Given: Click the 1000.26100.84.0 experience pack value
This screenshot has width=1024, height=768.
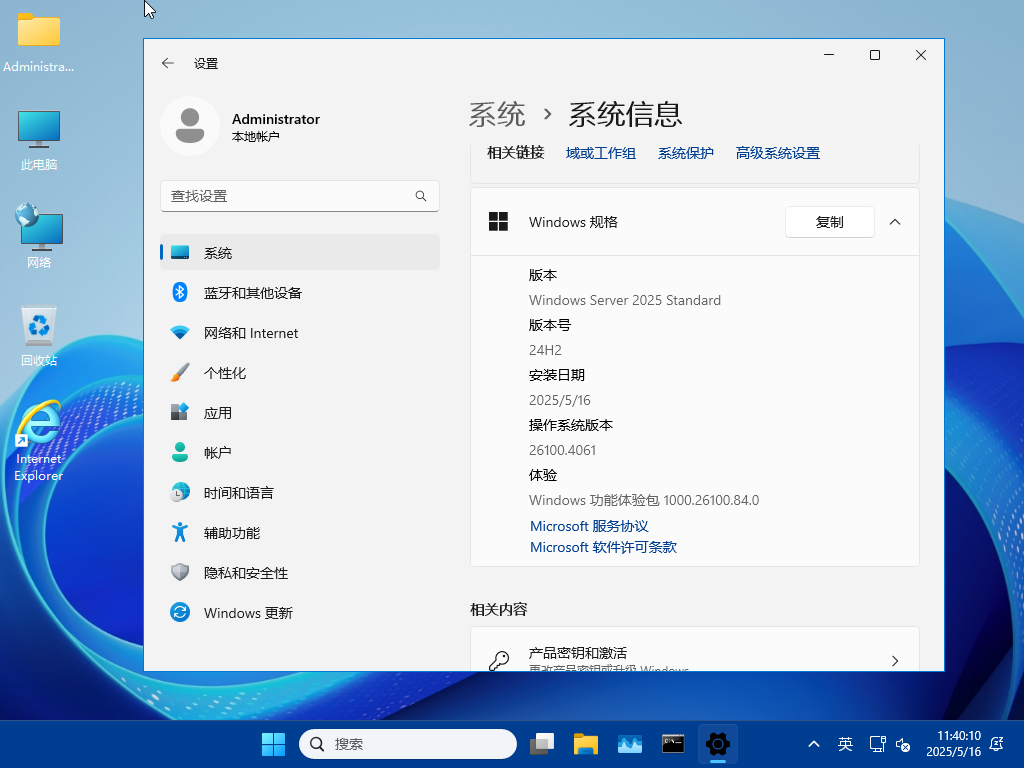Looking at the screenshot, I should (711, 500).
